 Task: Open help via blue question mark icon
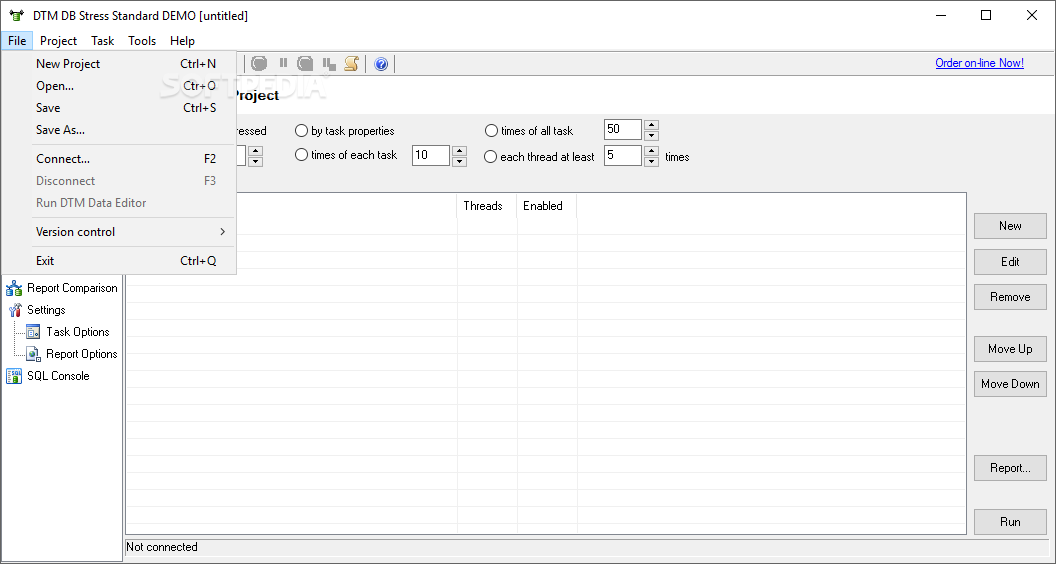point(381,64)
